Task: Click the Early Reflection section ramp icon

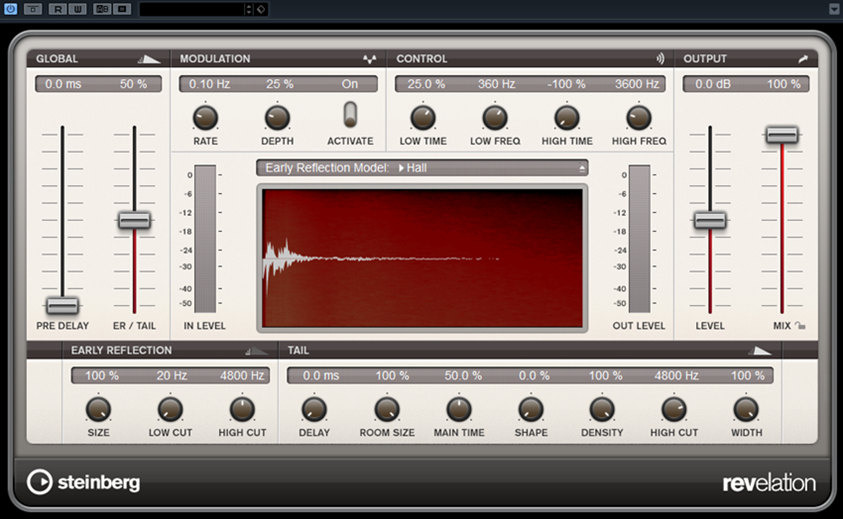Action: pyautogui.click(x=256, y=351)
